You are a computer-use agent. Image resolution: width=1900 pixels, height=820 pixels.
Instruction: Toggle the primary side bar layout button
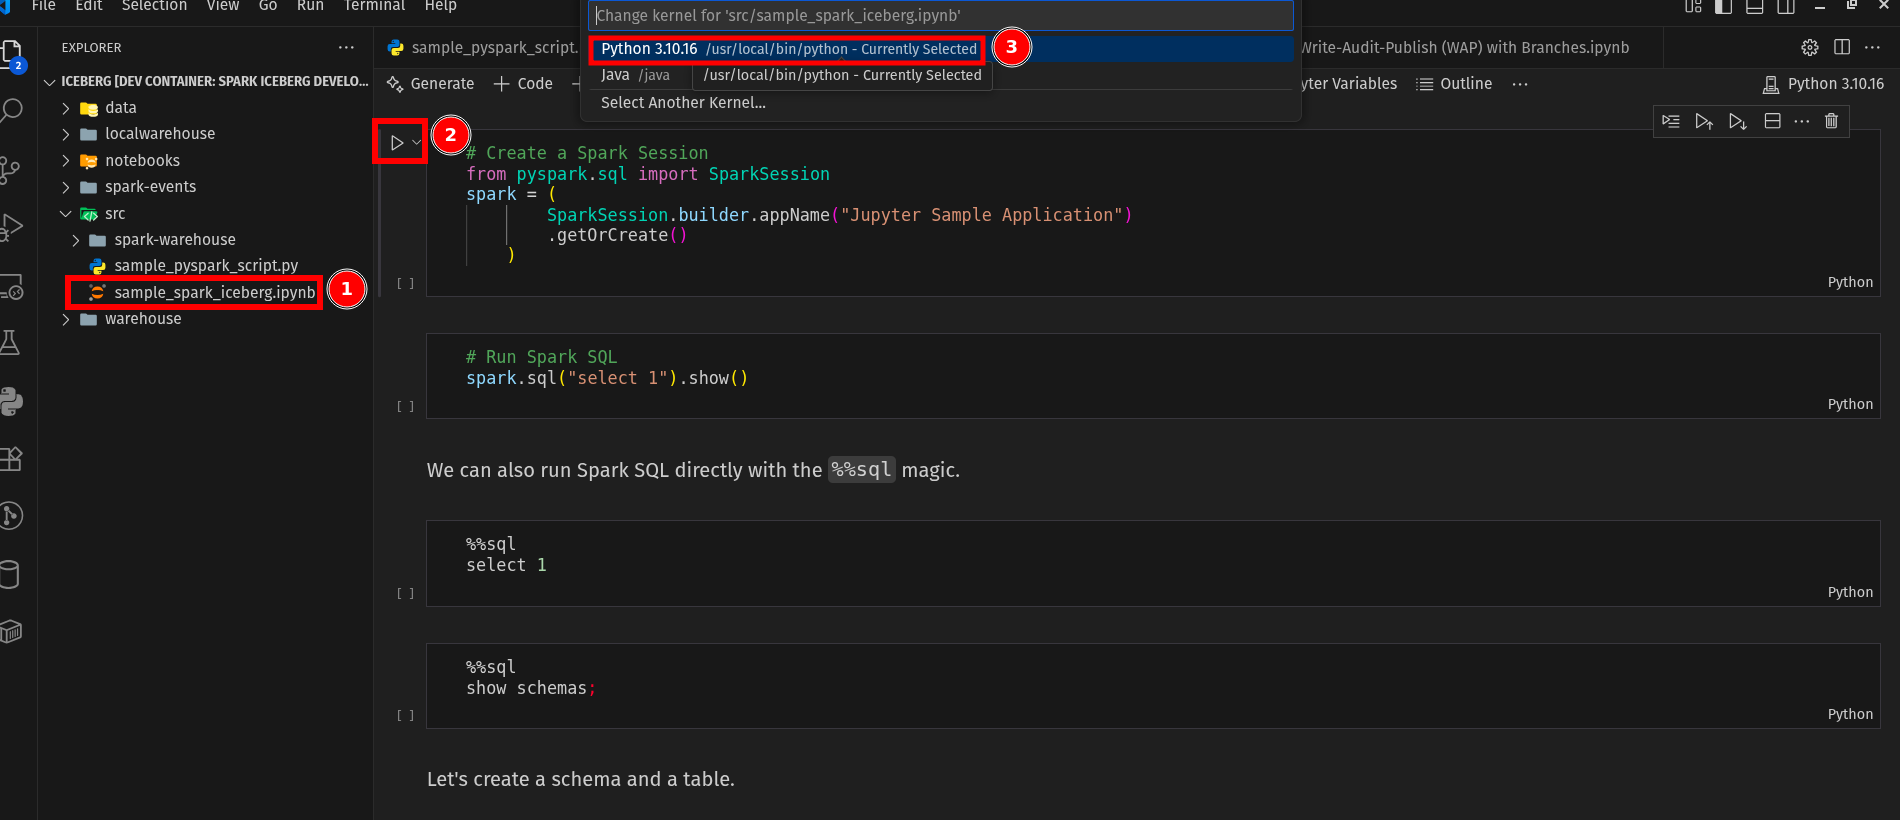(1723, 6)
